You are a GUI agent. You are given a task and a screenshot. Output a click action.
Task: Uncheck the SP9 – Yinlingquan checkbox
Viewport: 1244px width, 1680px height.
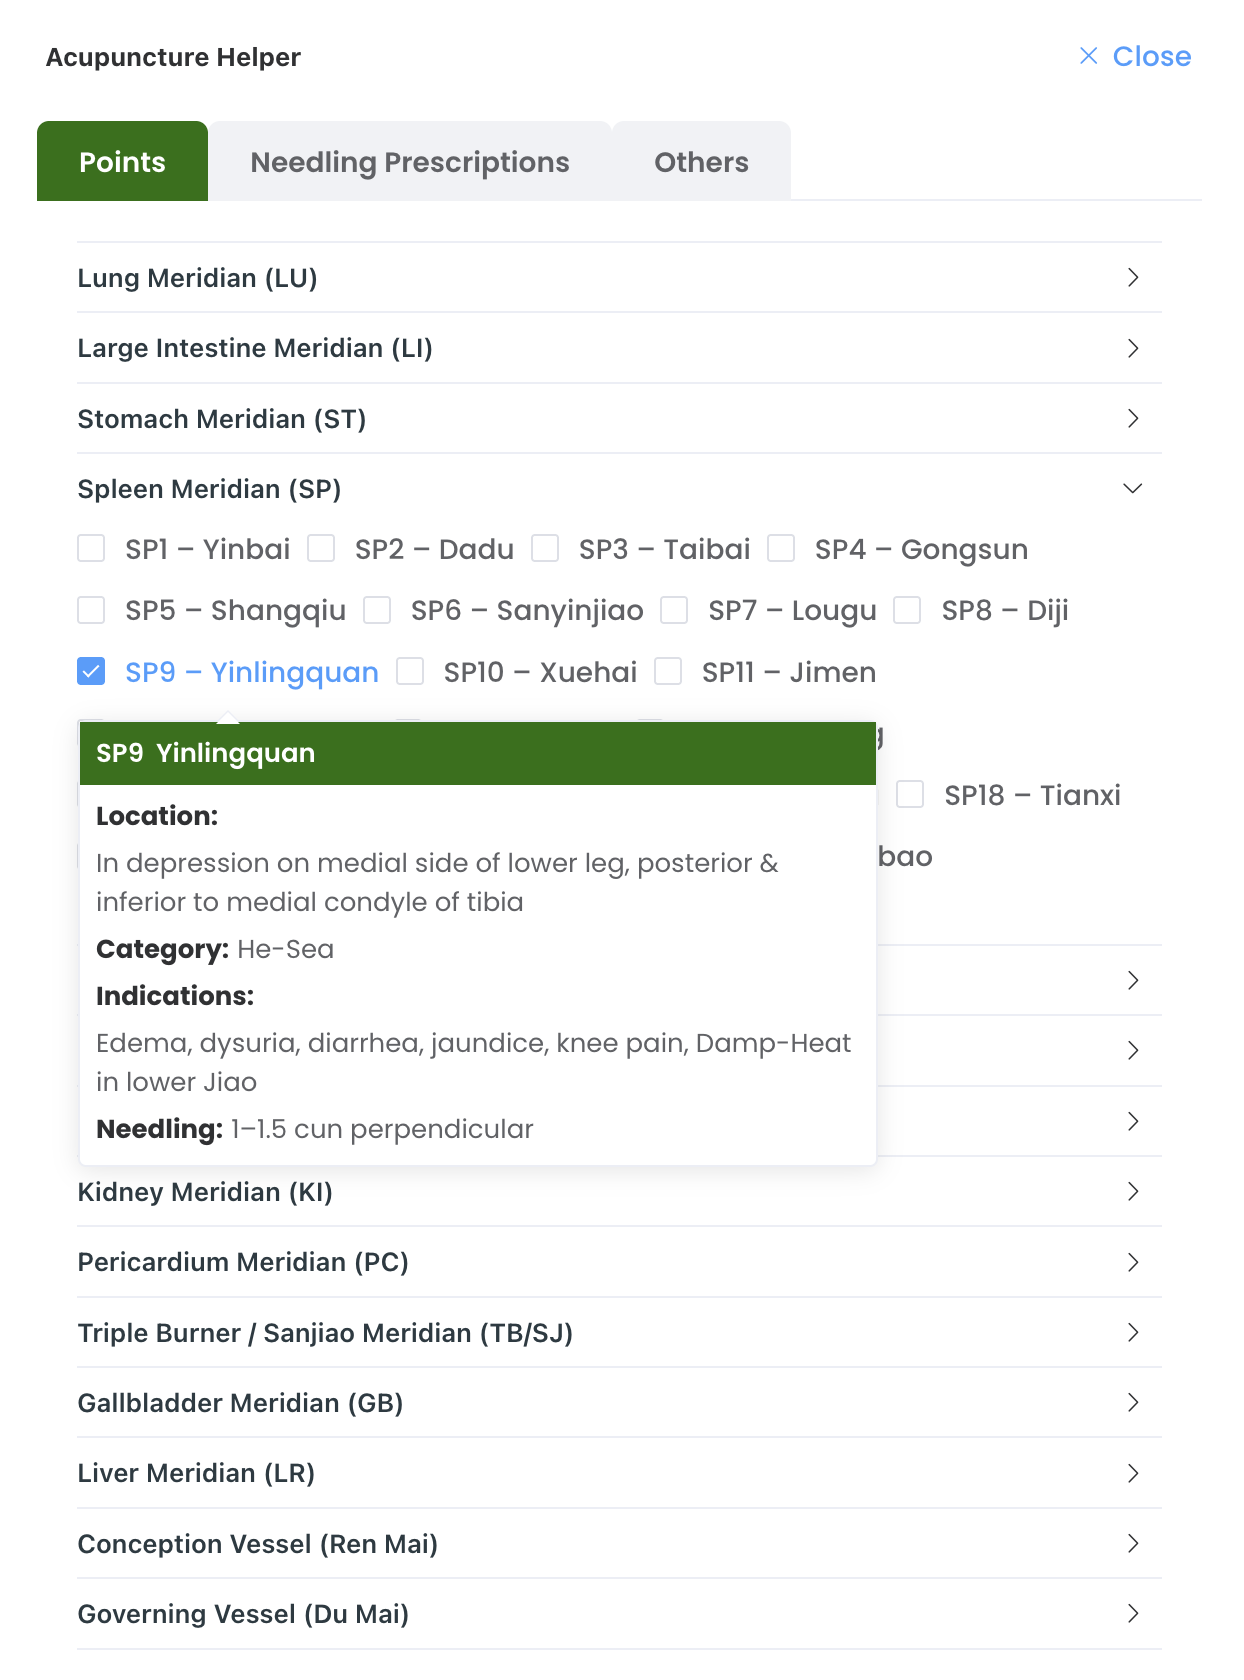point(91,672)
